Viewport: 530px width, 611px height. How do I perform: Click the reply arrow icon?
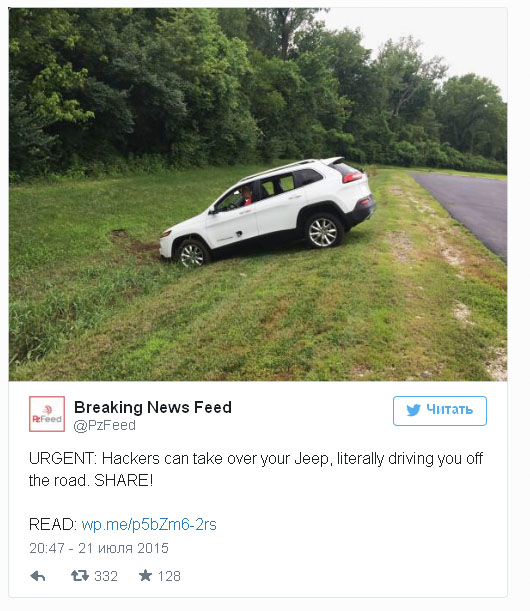38,576
